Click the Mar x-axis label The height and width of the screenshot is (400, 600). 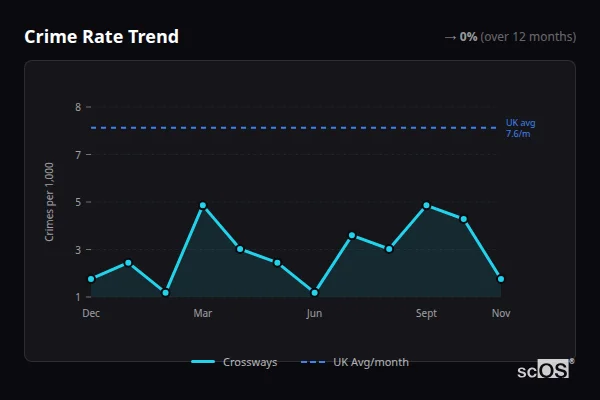(x=203, y=313)
